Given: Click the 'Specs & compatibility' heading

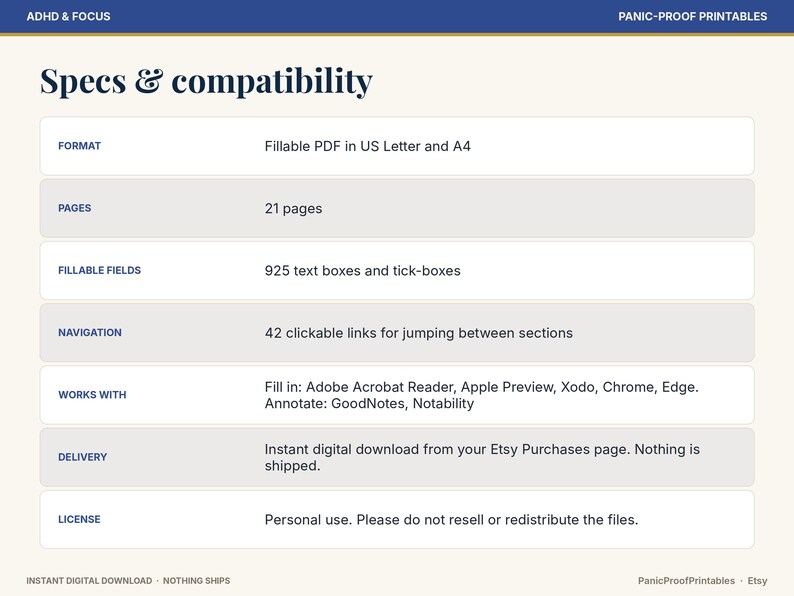Looking at the screenshot, I should pos(206,81).
